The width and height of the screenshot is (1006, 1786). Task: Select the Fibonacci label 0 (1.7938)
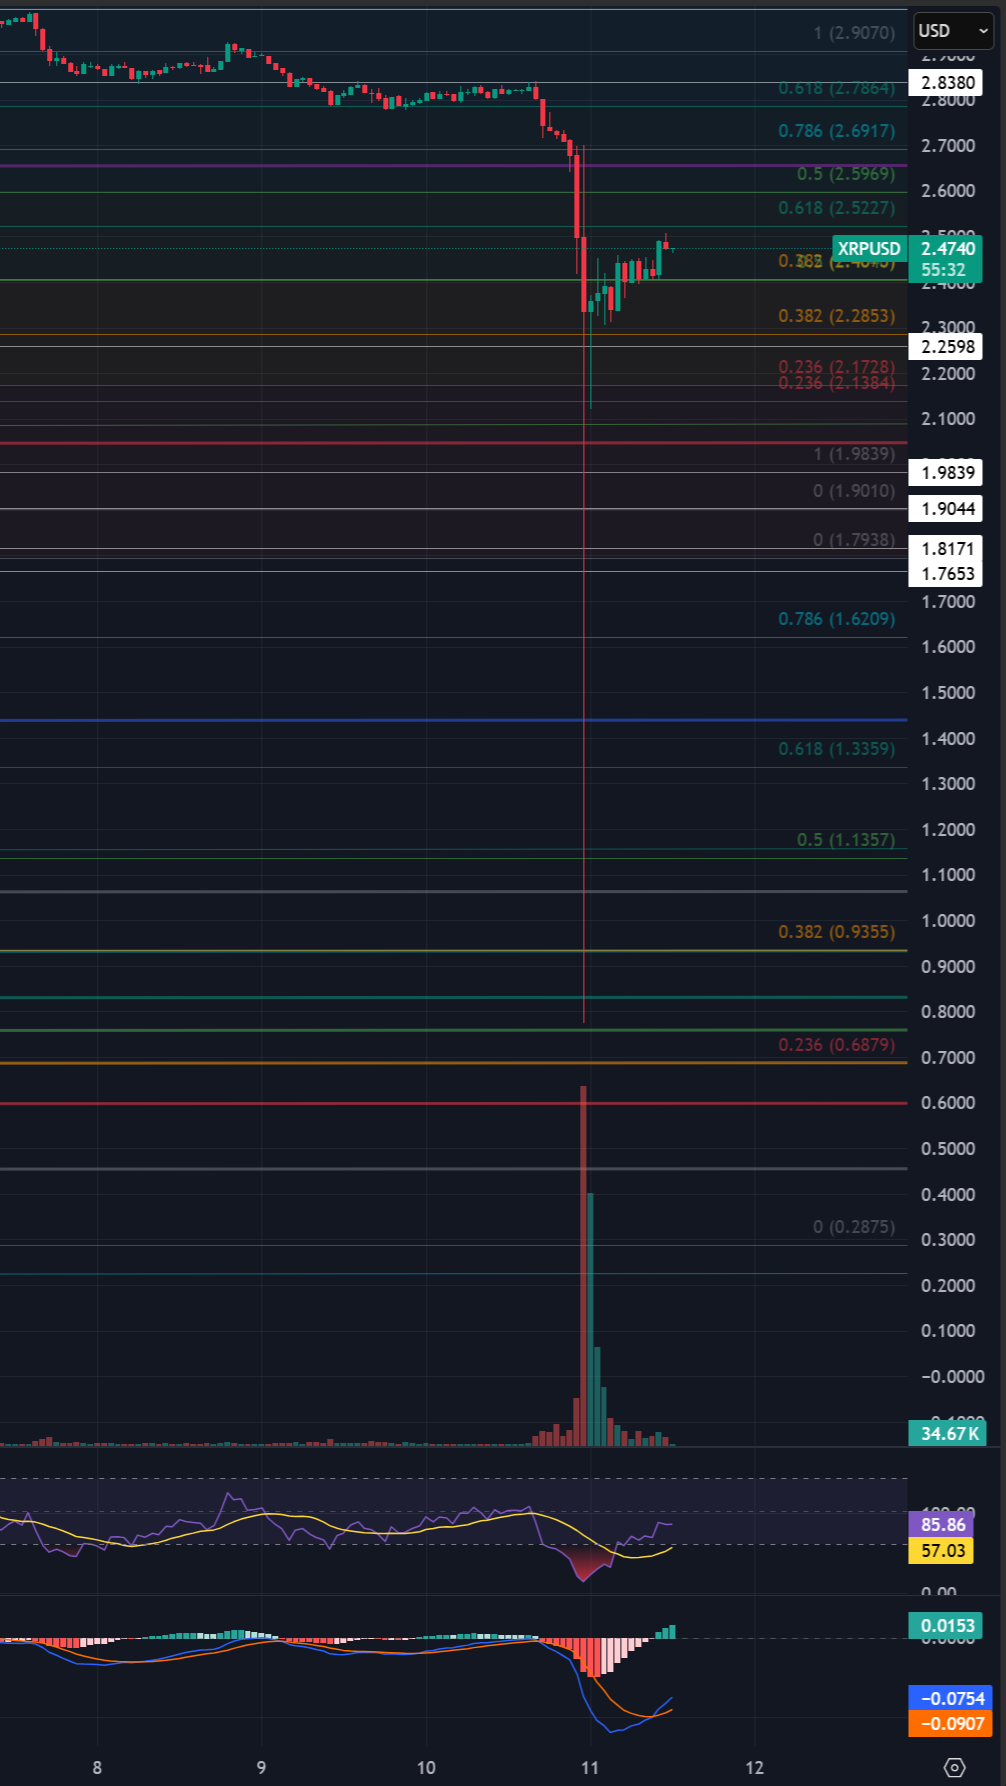point(854,540)
